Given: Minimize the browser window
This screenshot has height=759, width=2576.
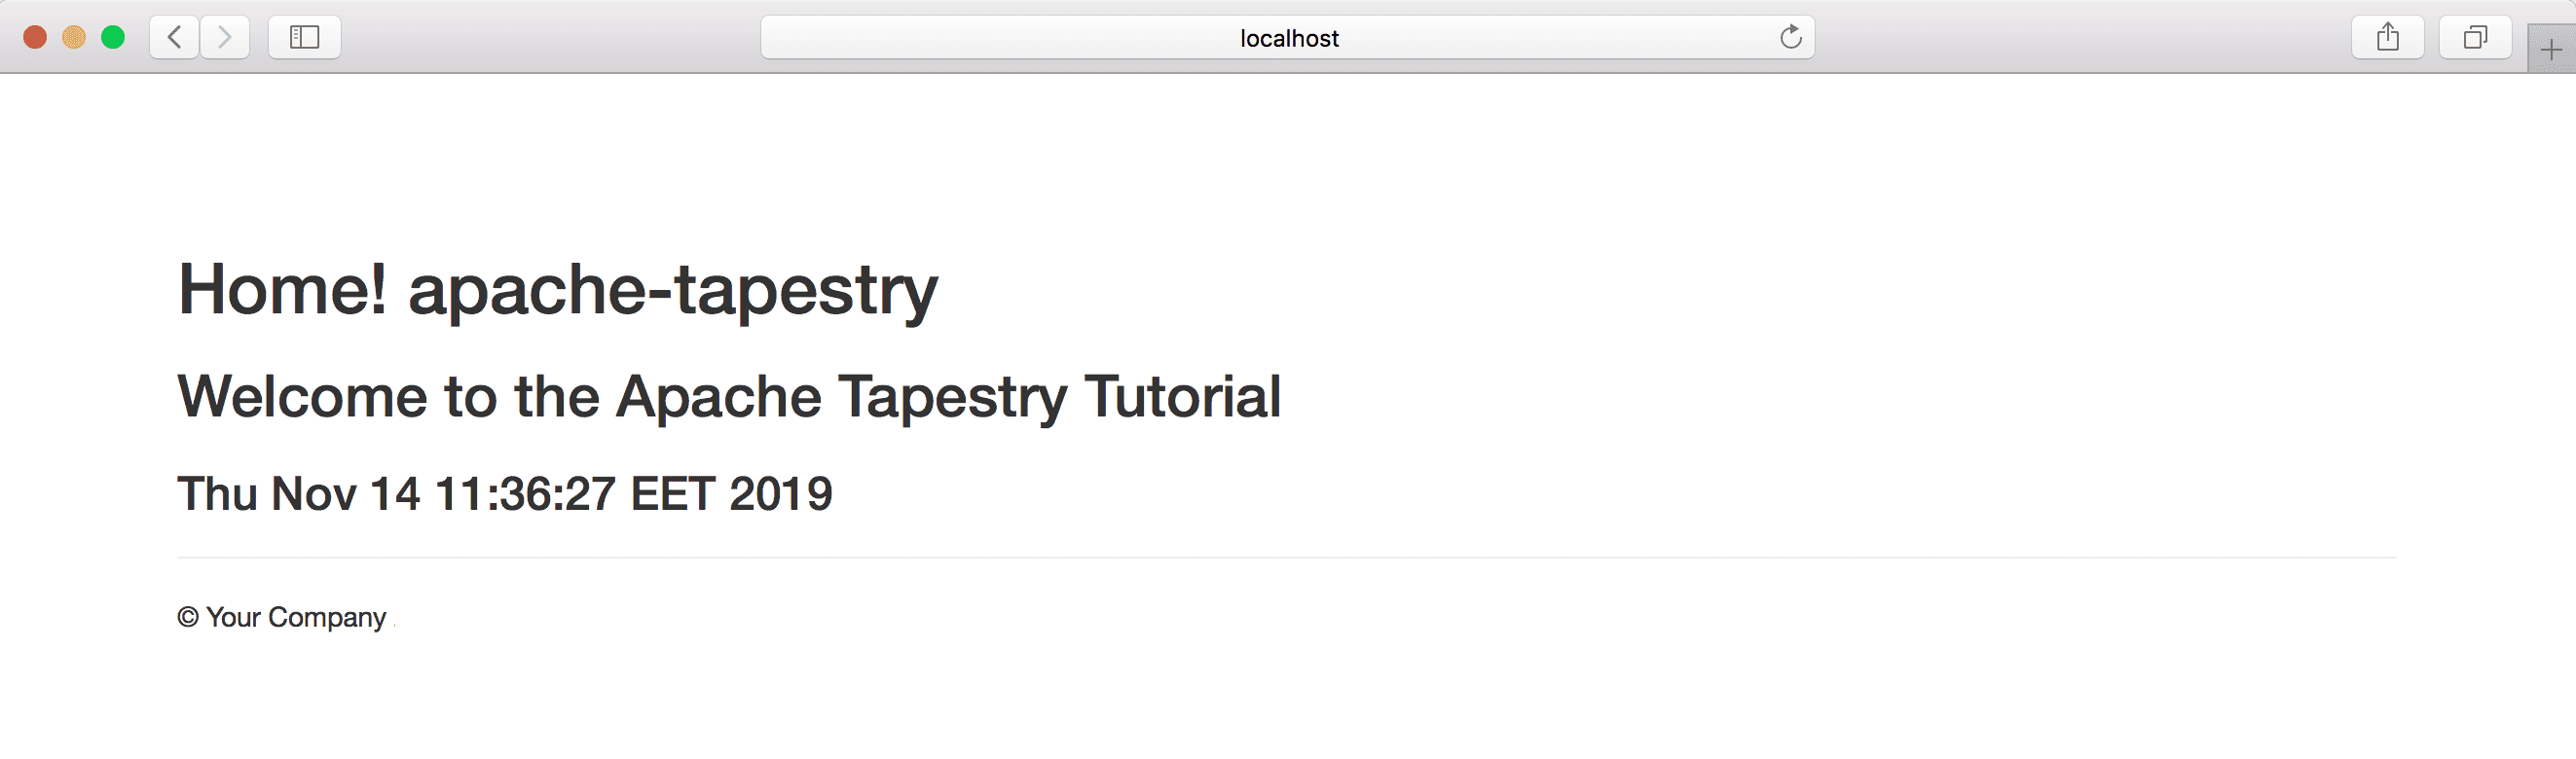Looking at the screenshot, I should [x=74, y=38].
